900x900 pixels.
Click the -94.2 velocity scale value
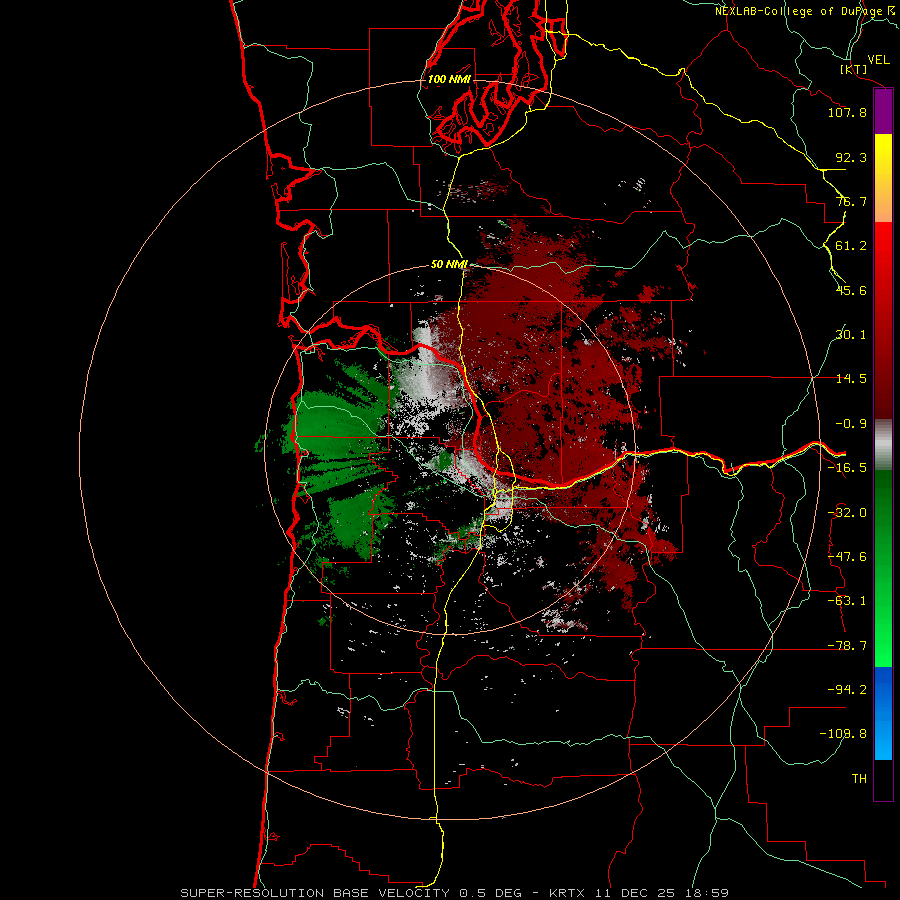coord(847,690)
